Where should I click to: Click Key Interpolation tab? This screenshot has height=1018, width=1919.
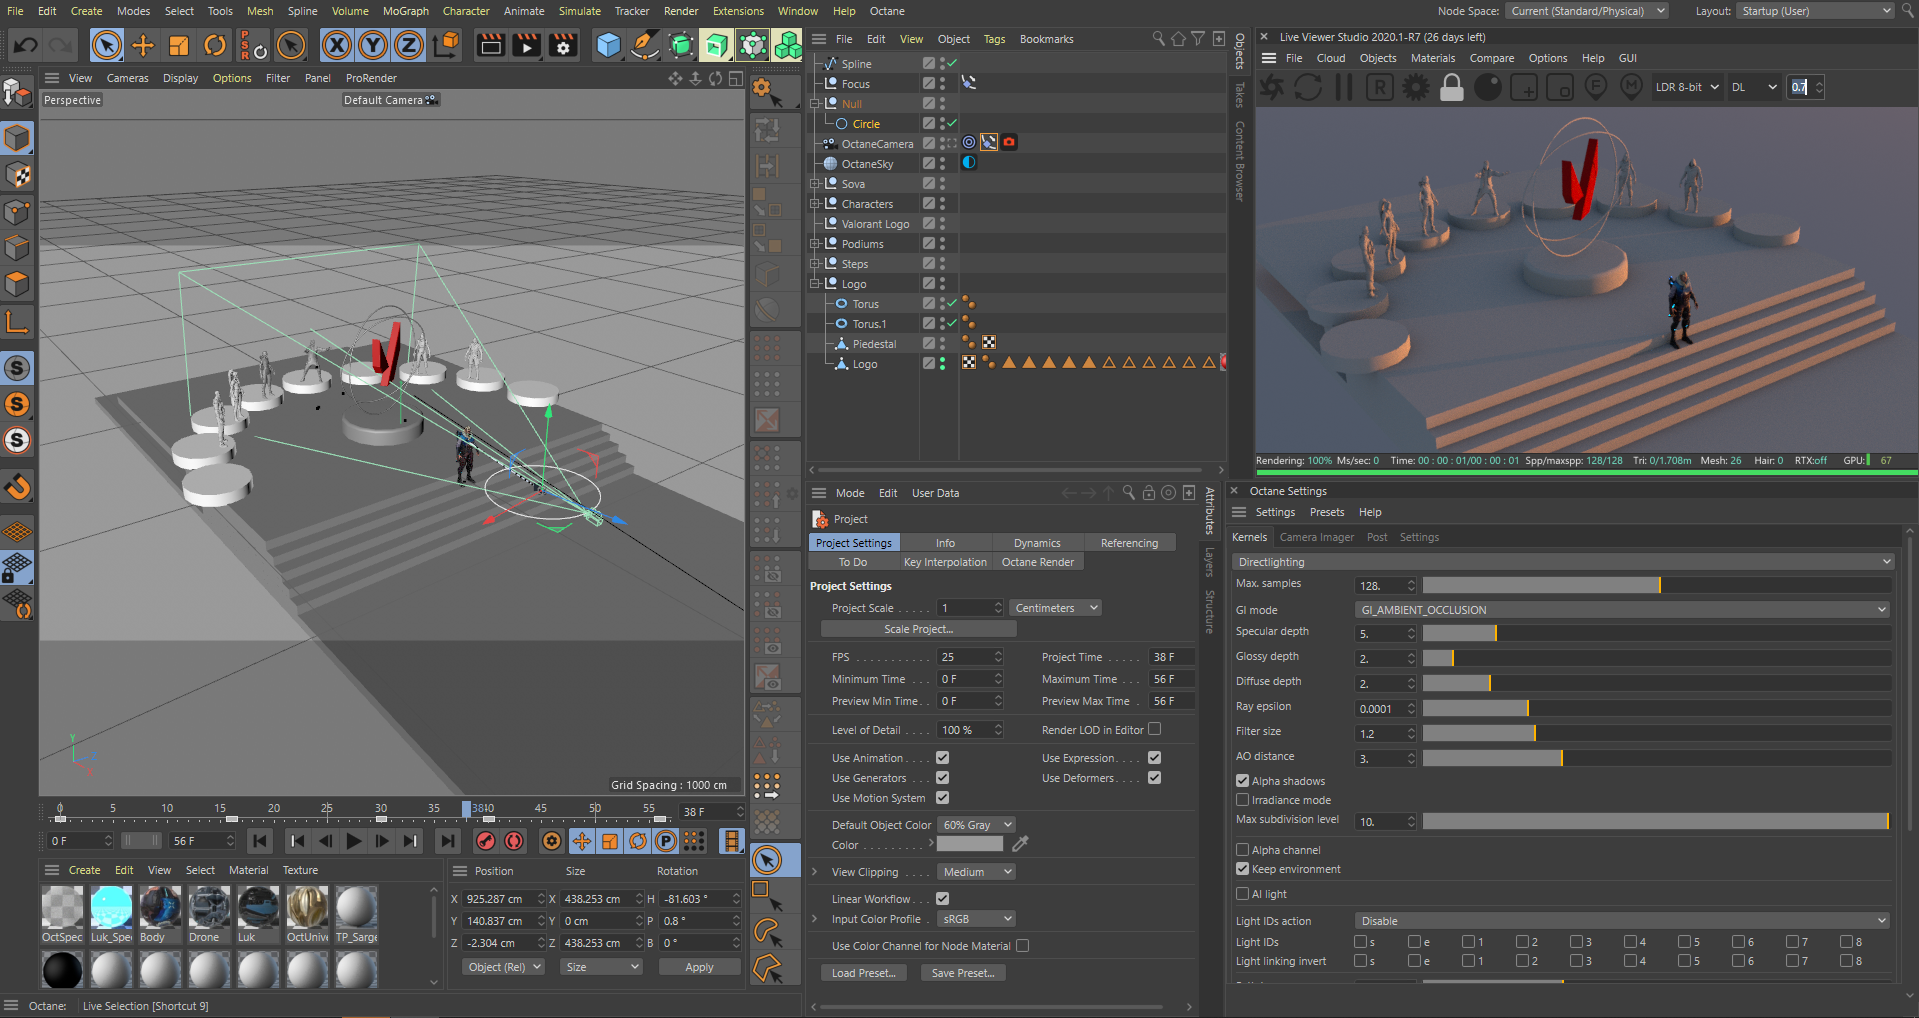tap(945, 562)
